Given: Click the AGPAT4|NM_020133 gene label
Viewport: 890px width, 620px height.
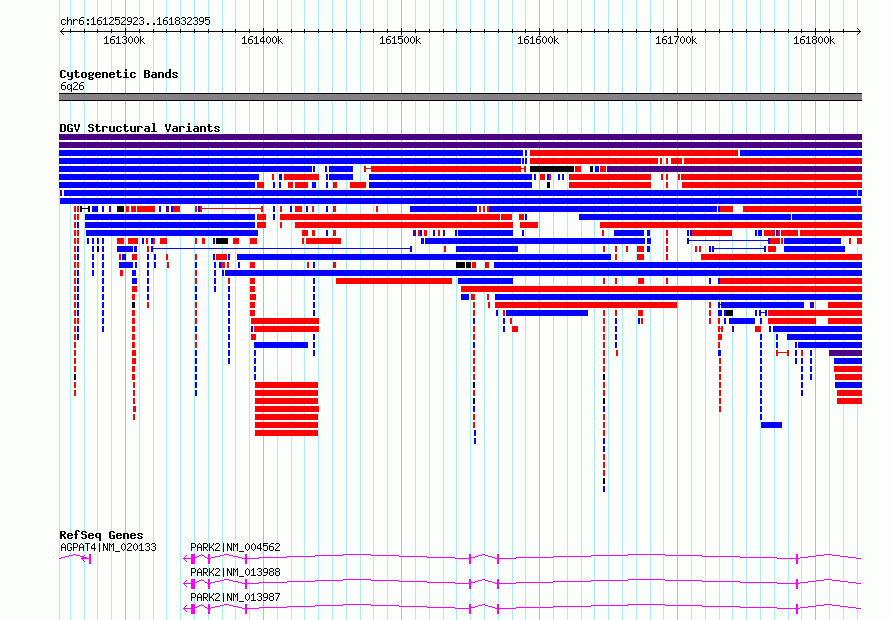Looking at the screenshot, I should tap(108, 547).
